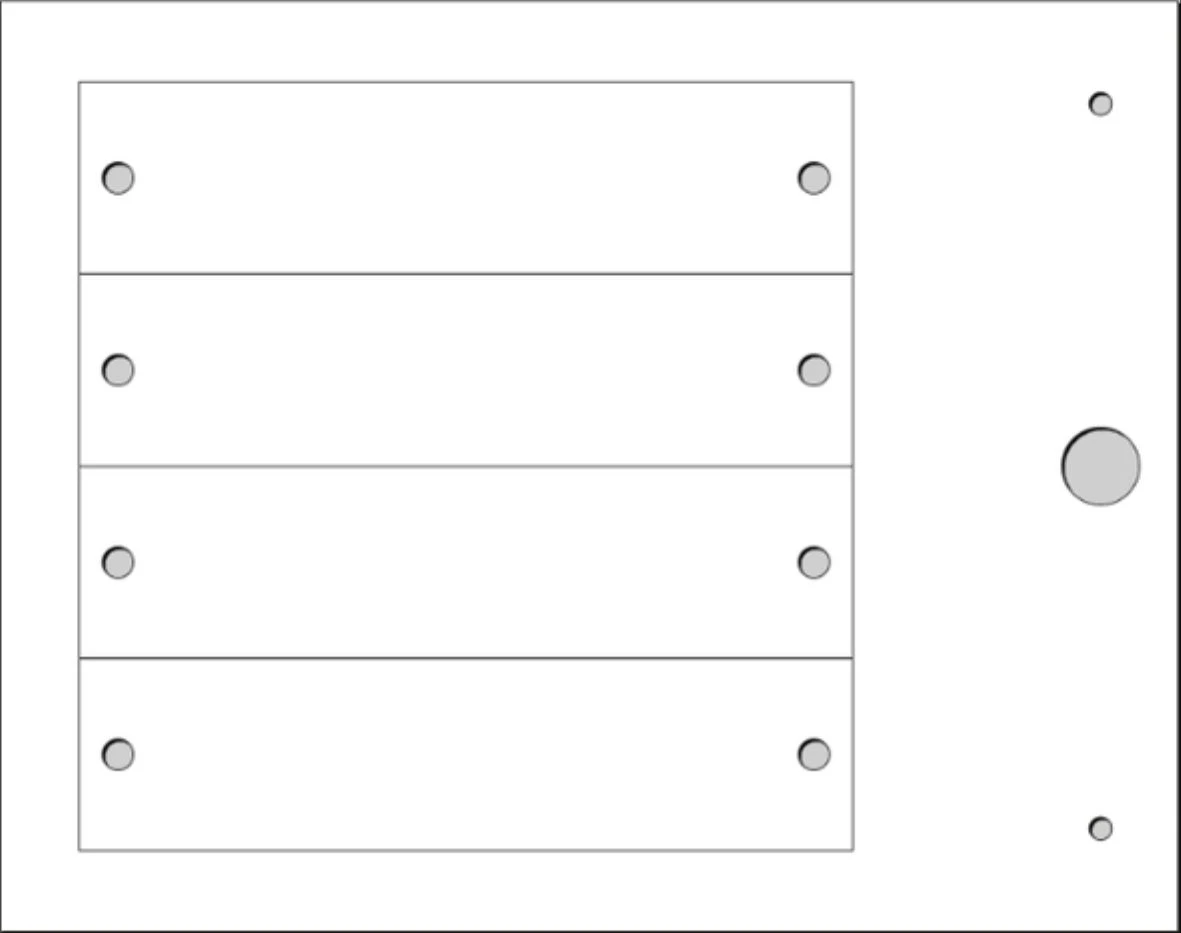Click the divider between third and fourth rows
This screenshot has height=933, width=1181.
pos(466,658)
